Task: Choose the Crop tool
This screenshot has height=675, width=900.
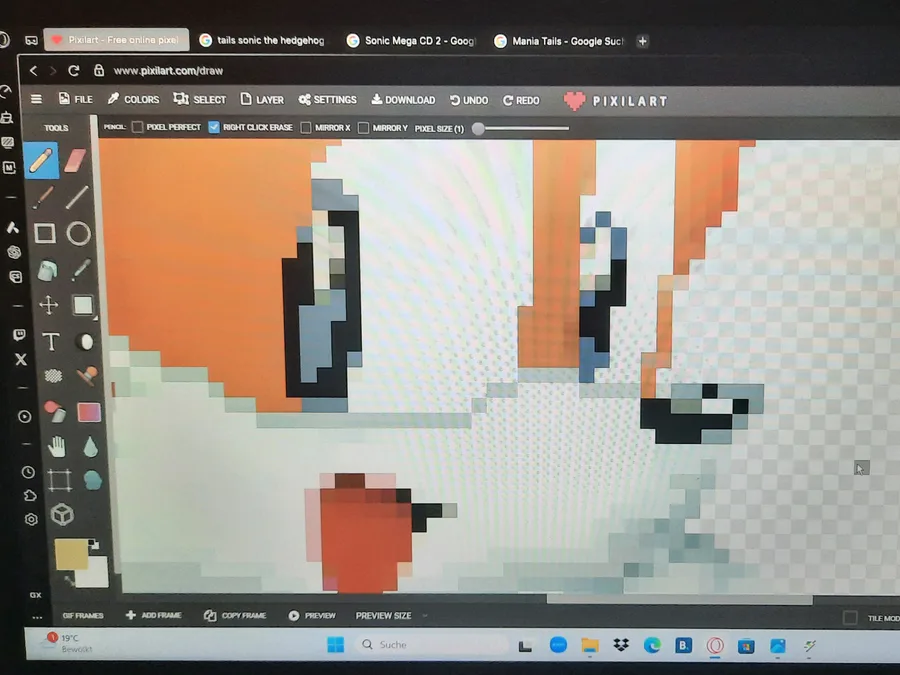Action: [59, 480]
